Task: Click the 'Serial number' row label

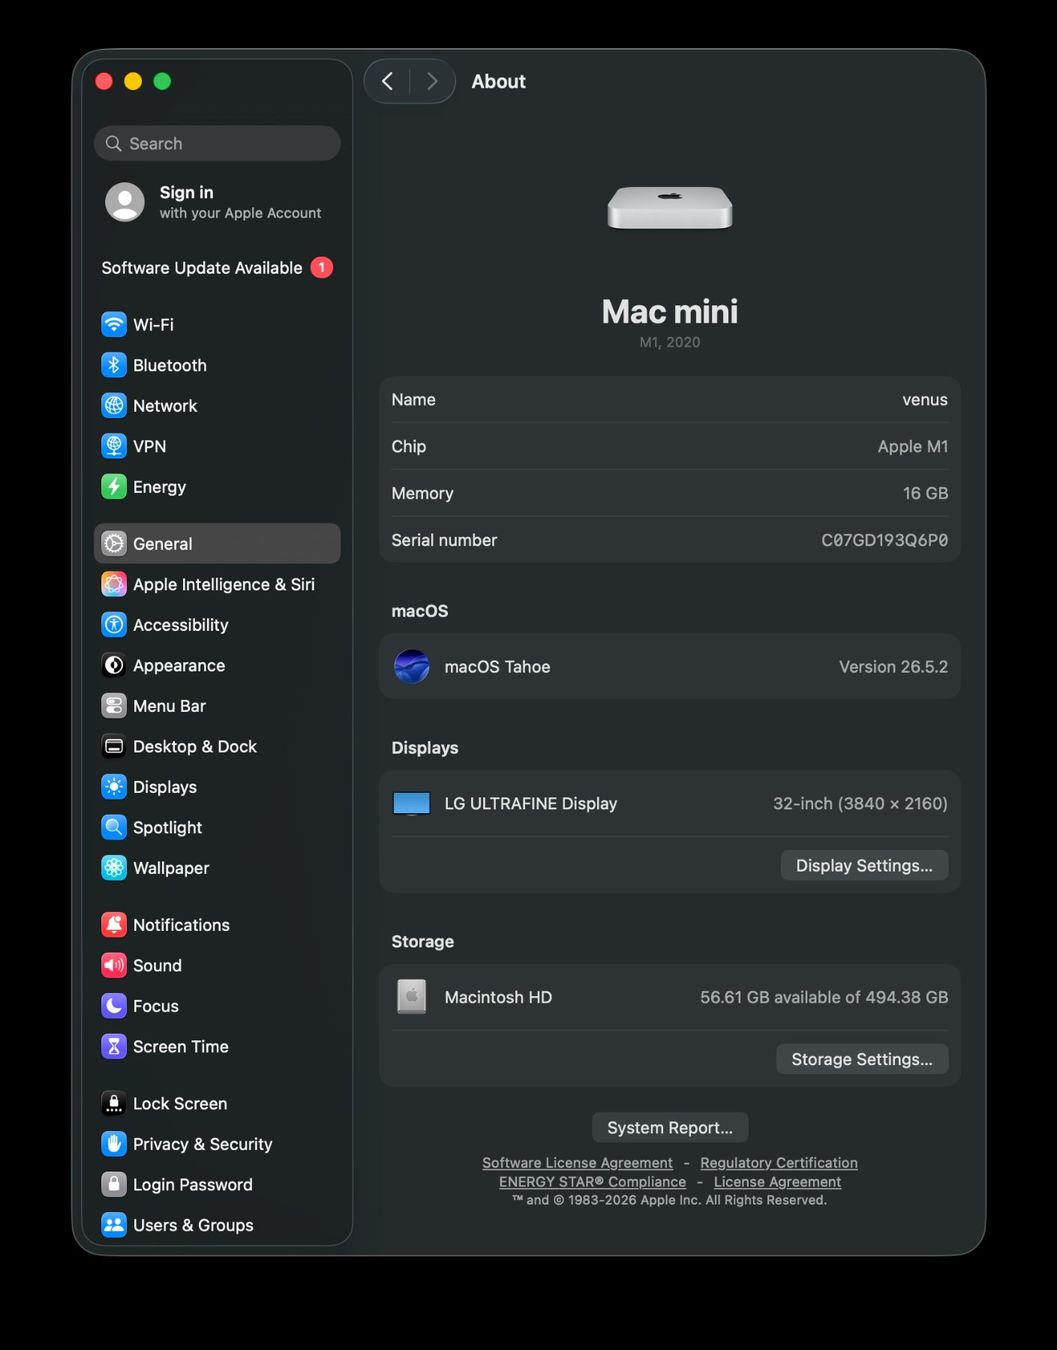Action: [x=444, y=540]
